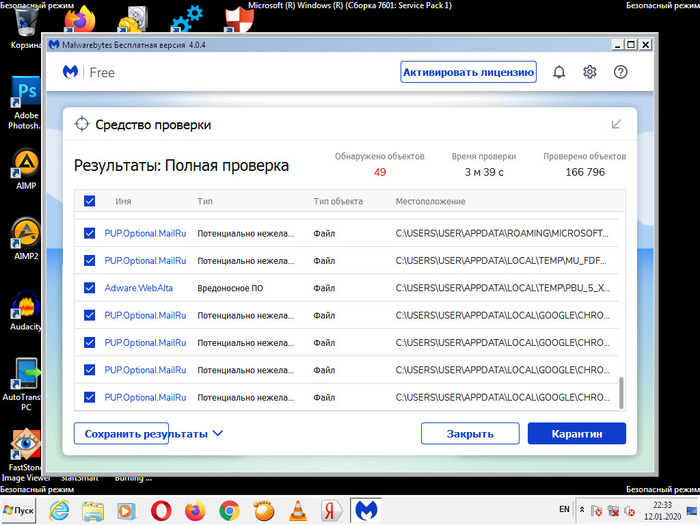This screenshot has width=700, height=525.
Task: Open the hard drive utility desktop shortcut
Action: click(133, 20)
